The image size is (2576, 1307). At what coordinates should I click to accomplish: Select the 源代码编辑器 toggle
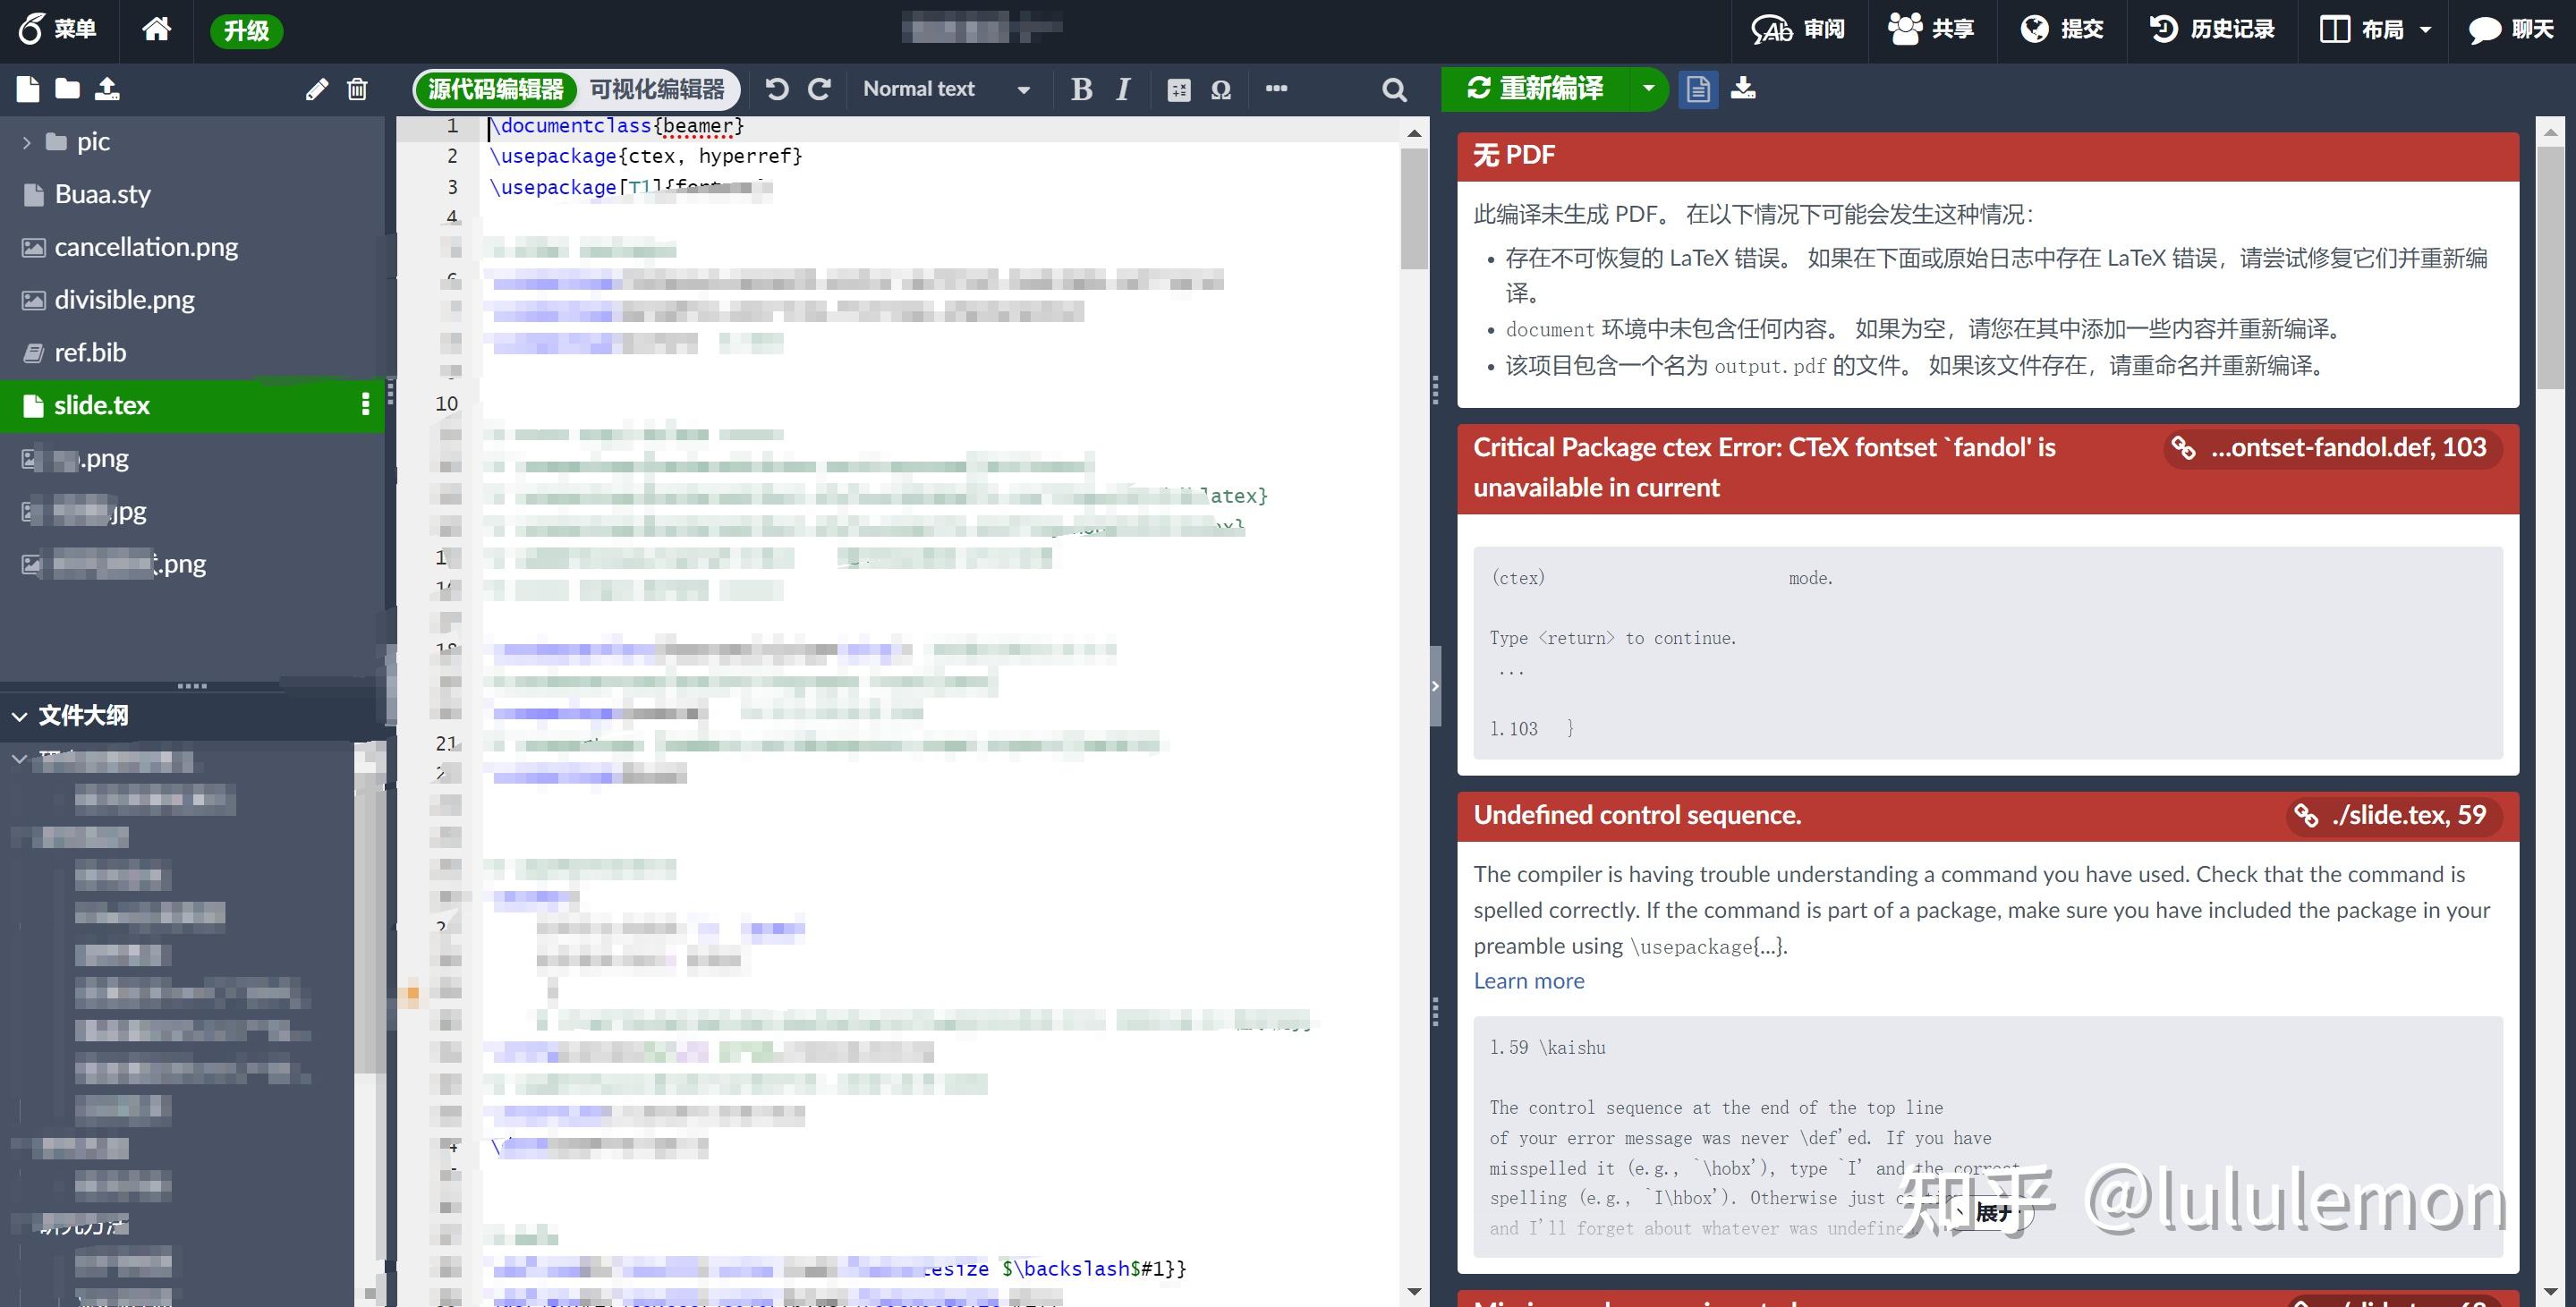496,89
